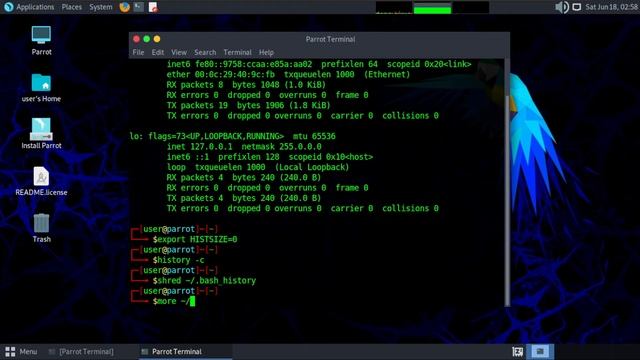Launch the Install Parrot desktop icon
This screenshot has height=360, width=640.
click(41, 129)
